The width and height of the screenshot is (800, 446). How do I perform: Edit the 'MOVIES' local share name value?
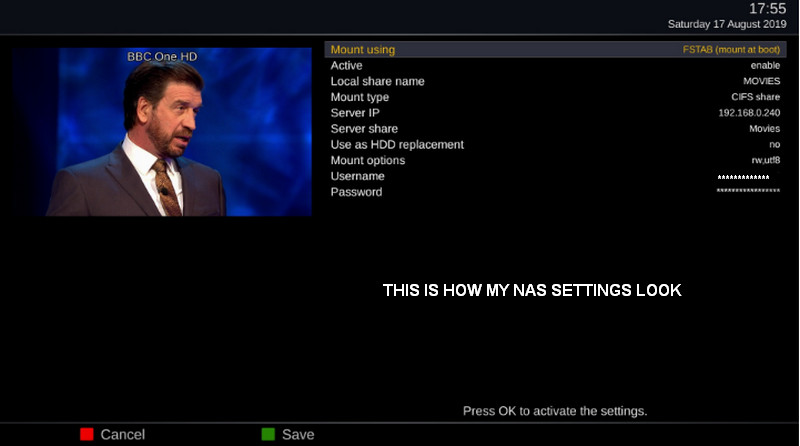761,81
